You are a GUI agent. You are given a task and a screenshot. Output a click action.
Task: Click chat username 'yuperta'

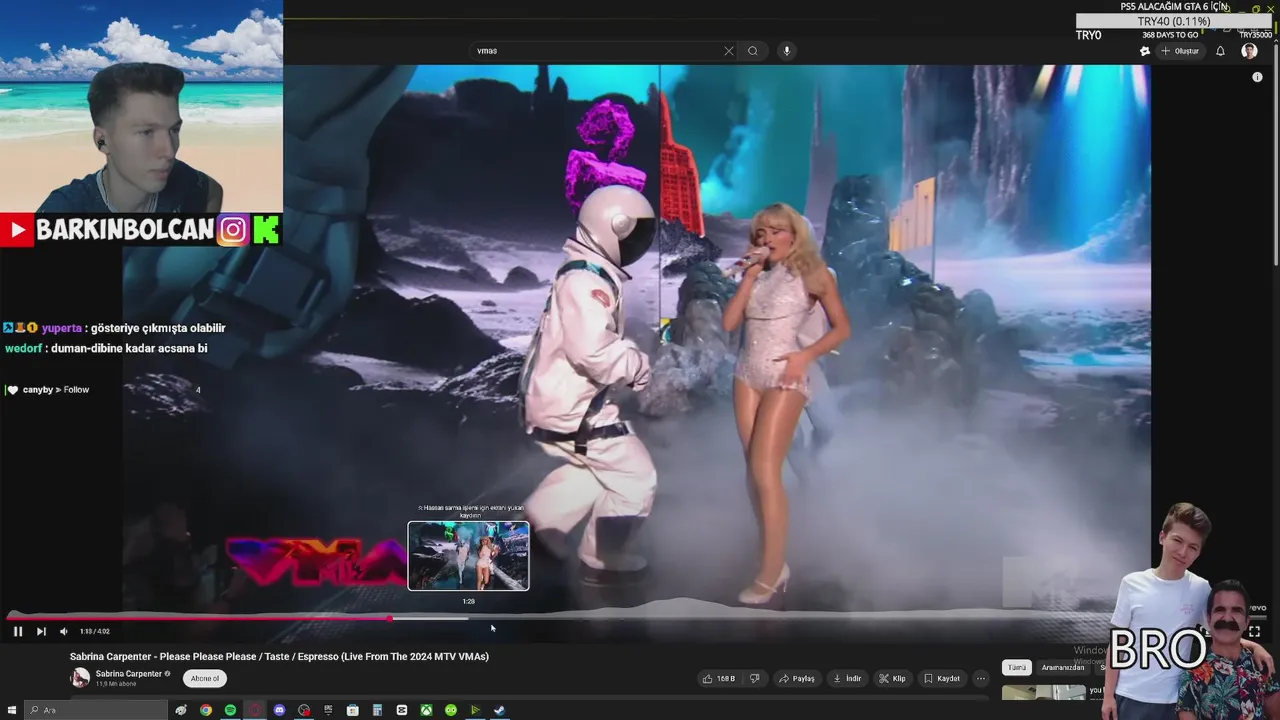pos(61,328)
